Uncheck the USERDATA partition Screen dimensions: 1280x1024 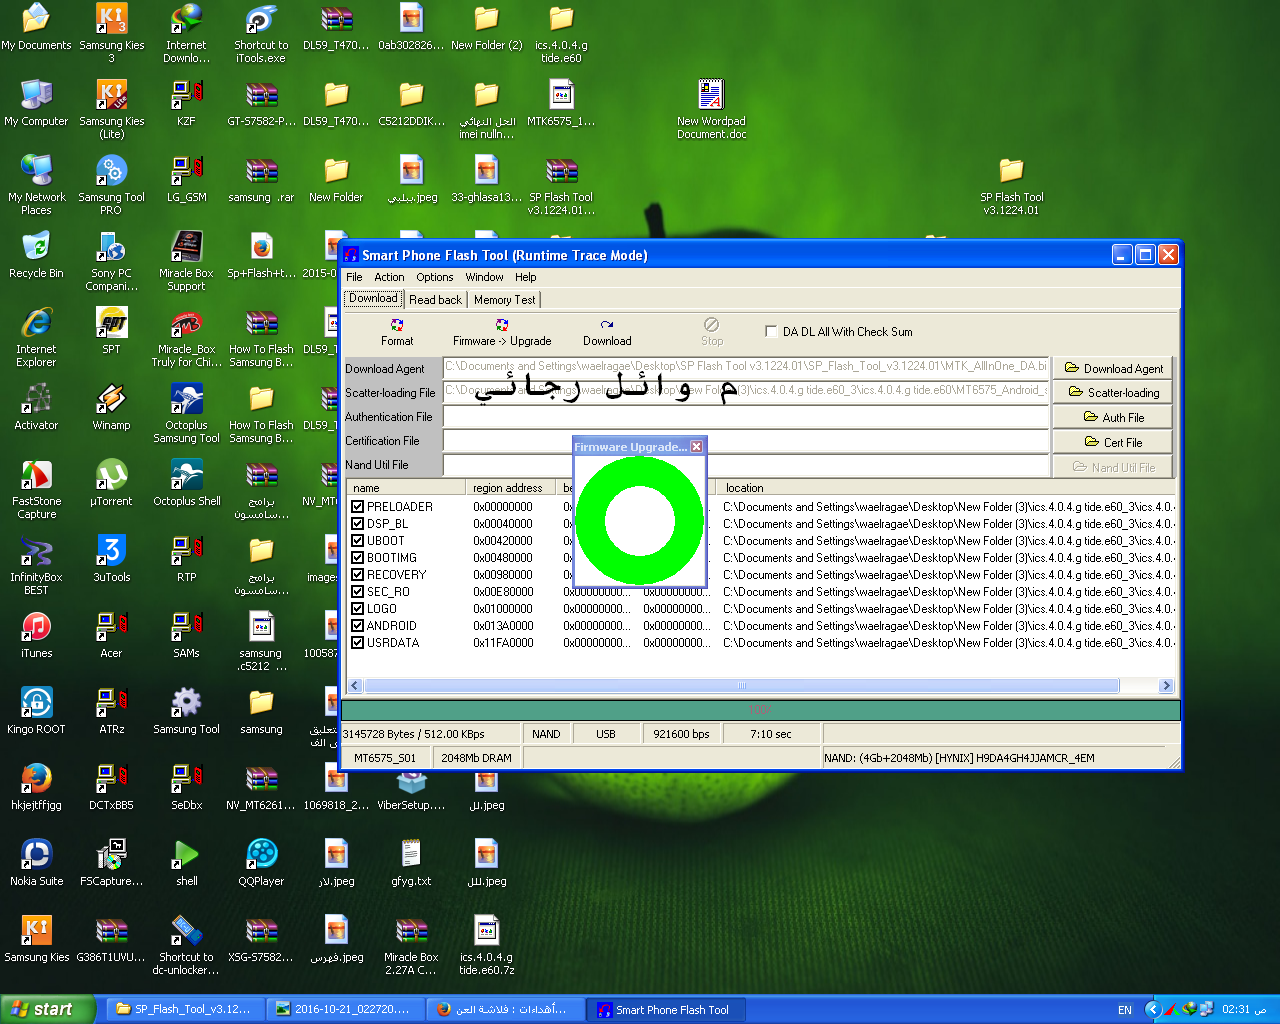(x=357, y=643)
